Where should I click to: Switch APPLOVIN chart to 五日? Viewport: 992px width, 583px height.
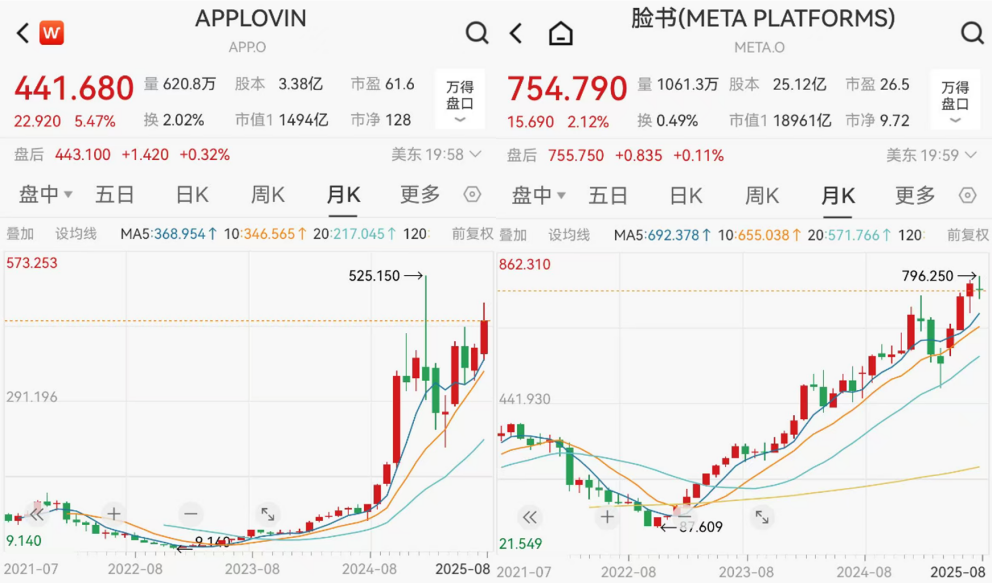(x=115, y=195)
